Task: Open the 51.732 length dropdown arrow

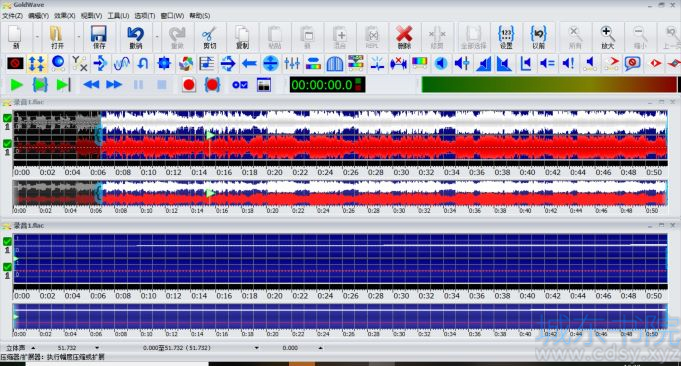Action: coord(96,348)
